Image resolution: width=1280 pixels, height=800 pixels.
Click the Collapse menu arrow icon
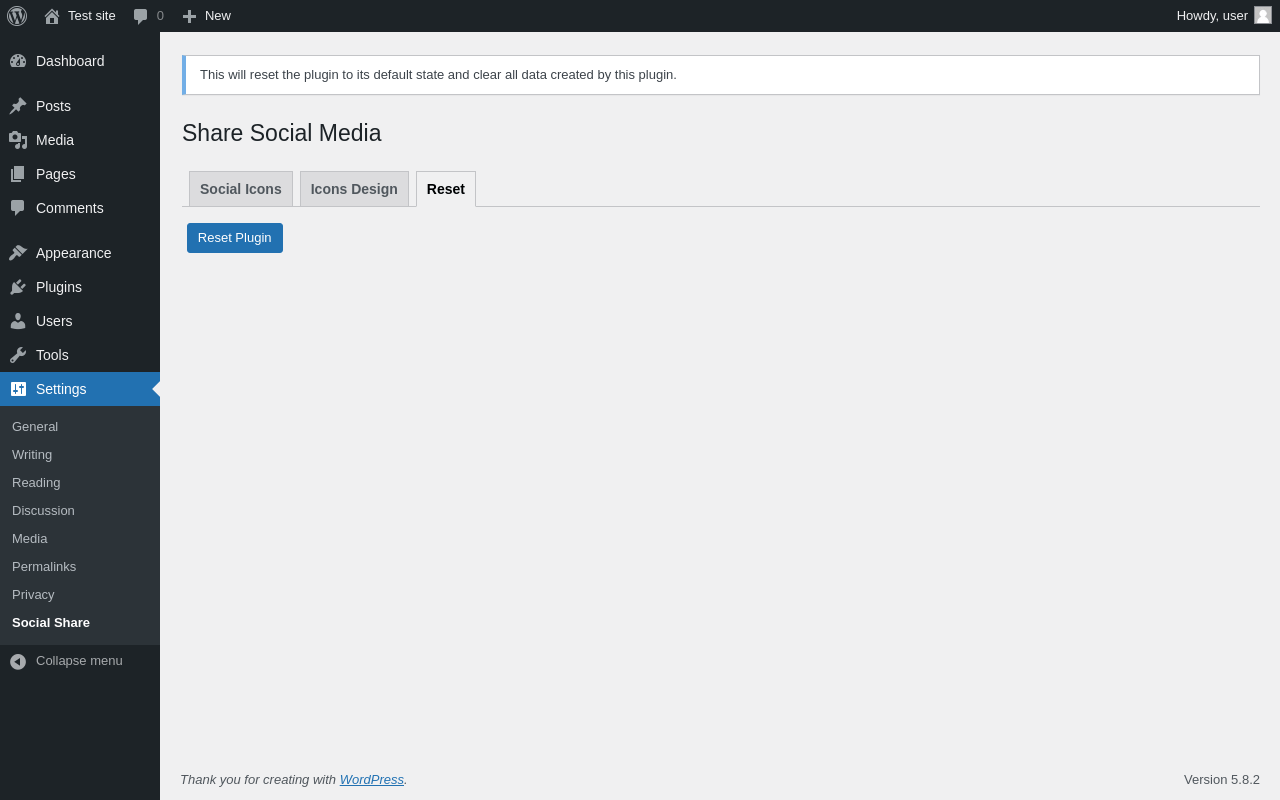[18, 661]
